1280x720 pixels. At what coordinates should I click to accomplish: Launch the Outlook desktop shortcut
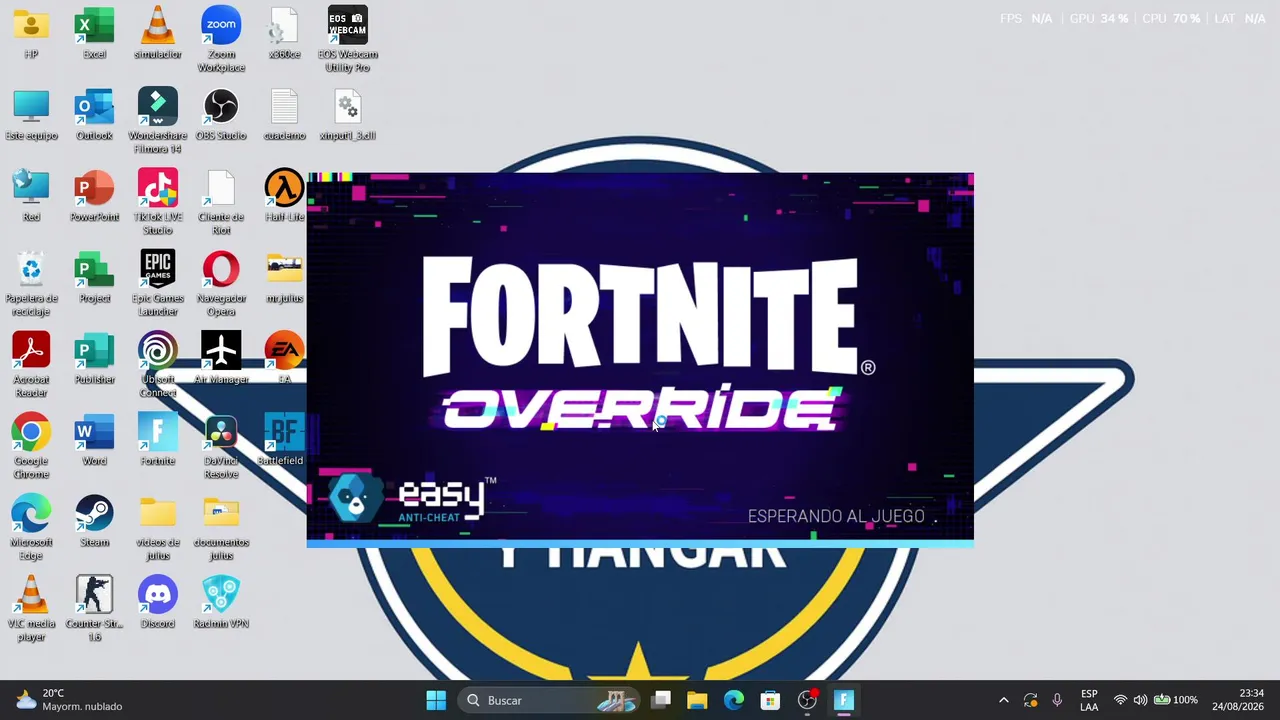[x=94, y=115]
